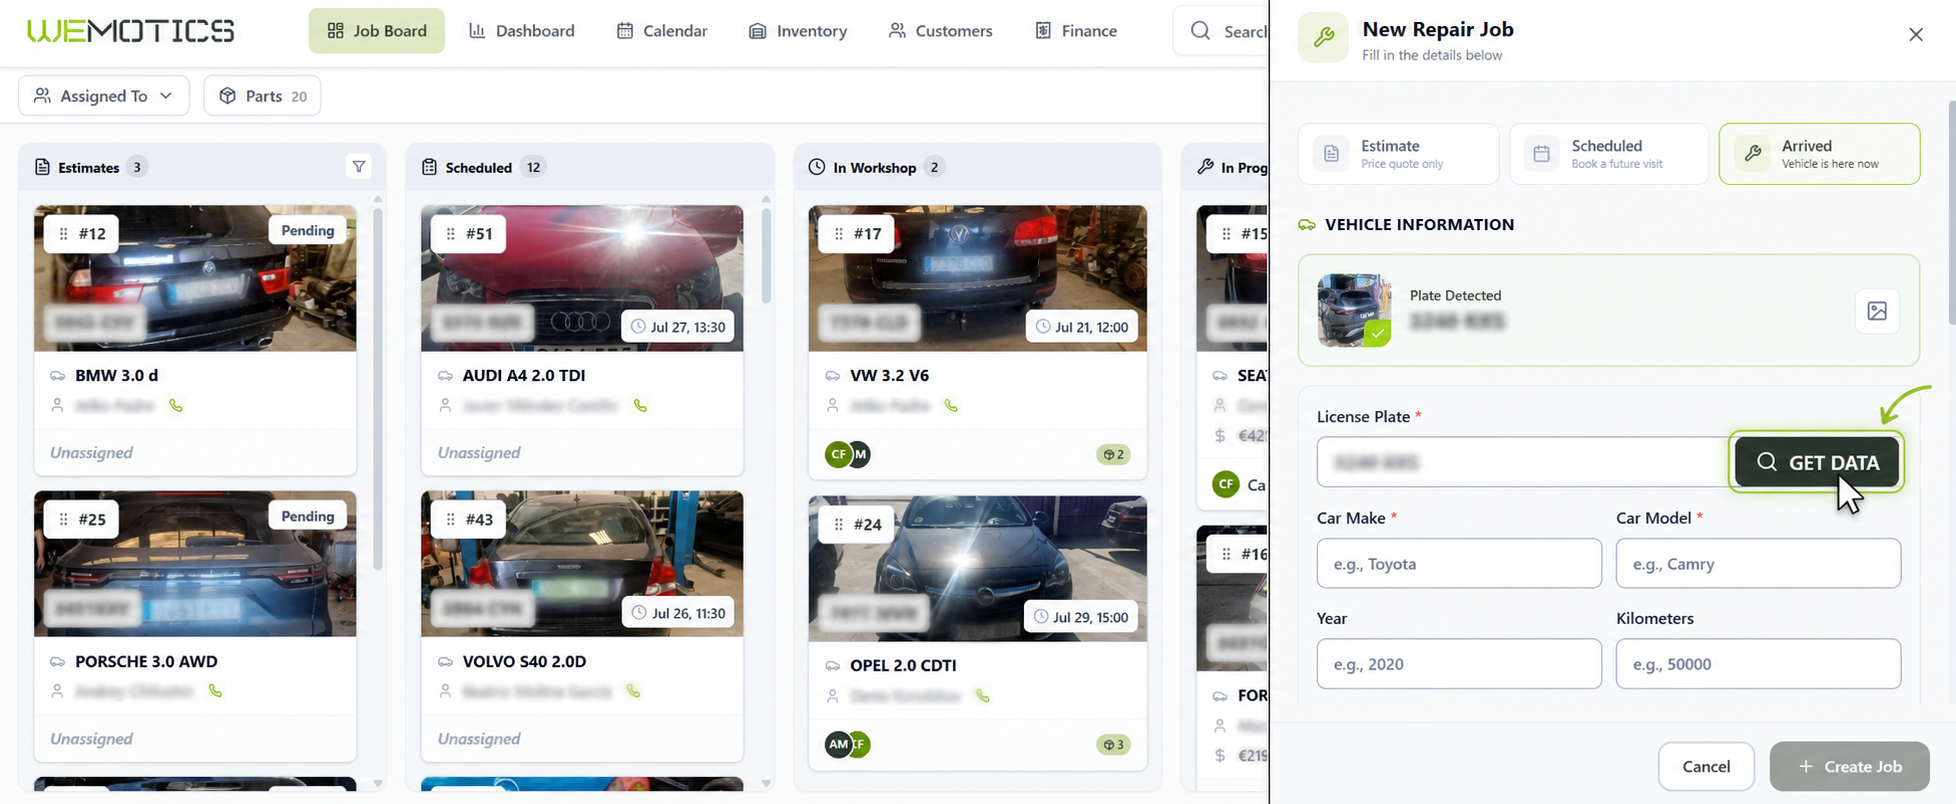The width and height of the screenshot is (1956, 804).
Task: Click drag handle on job card #43
Action: tap(451, 520)
